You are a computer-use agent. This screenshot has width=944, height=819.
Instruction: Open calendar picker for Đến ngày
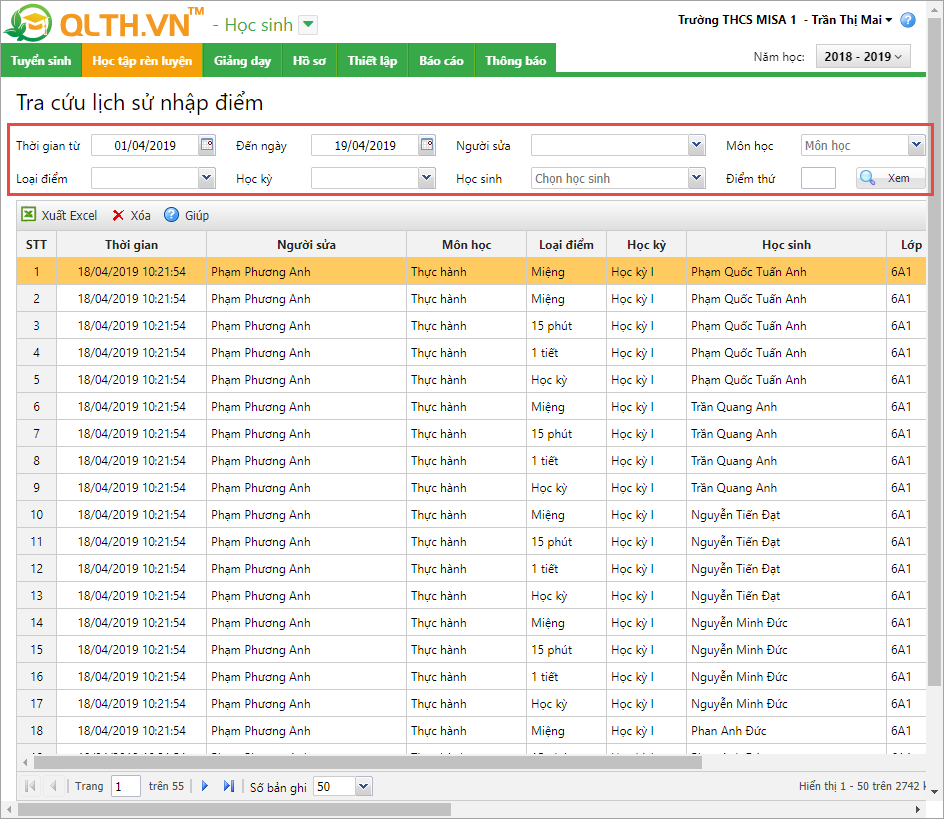point(427,145)
